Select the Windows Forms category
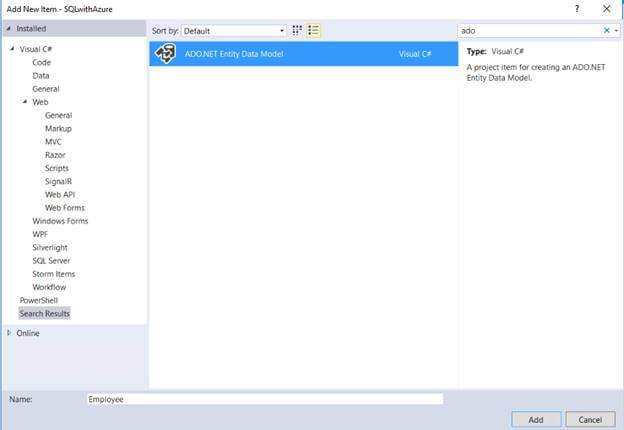The height and width of the screenshot is (430, 624). [60, 221]
